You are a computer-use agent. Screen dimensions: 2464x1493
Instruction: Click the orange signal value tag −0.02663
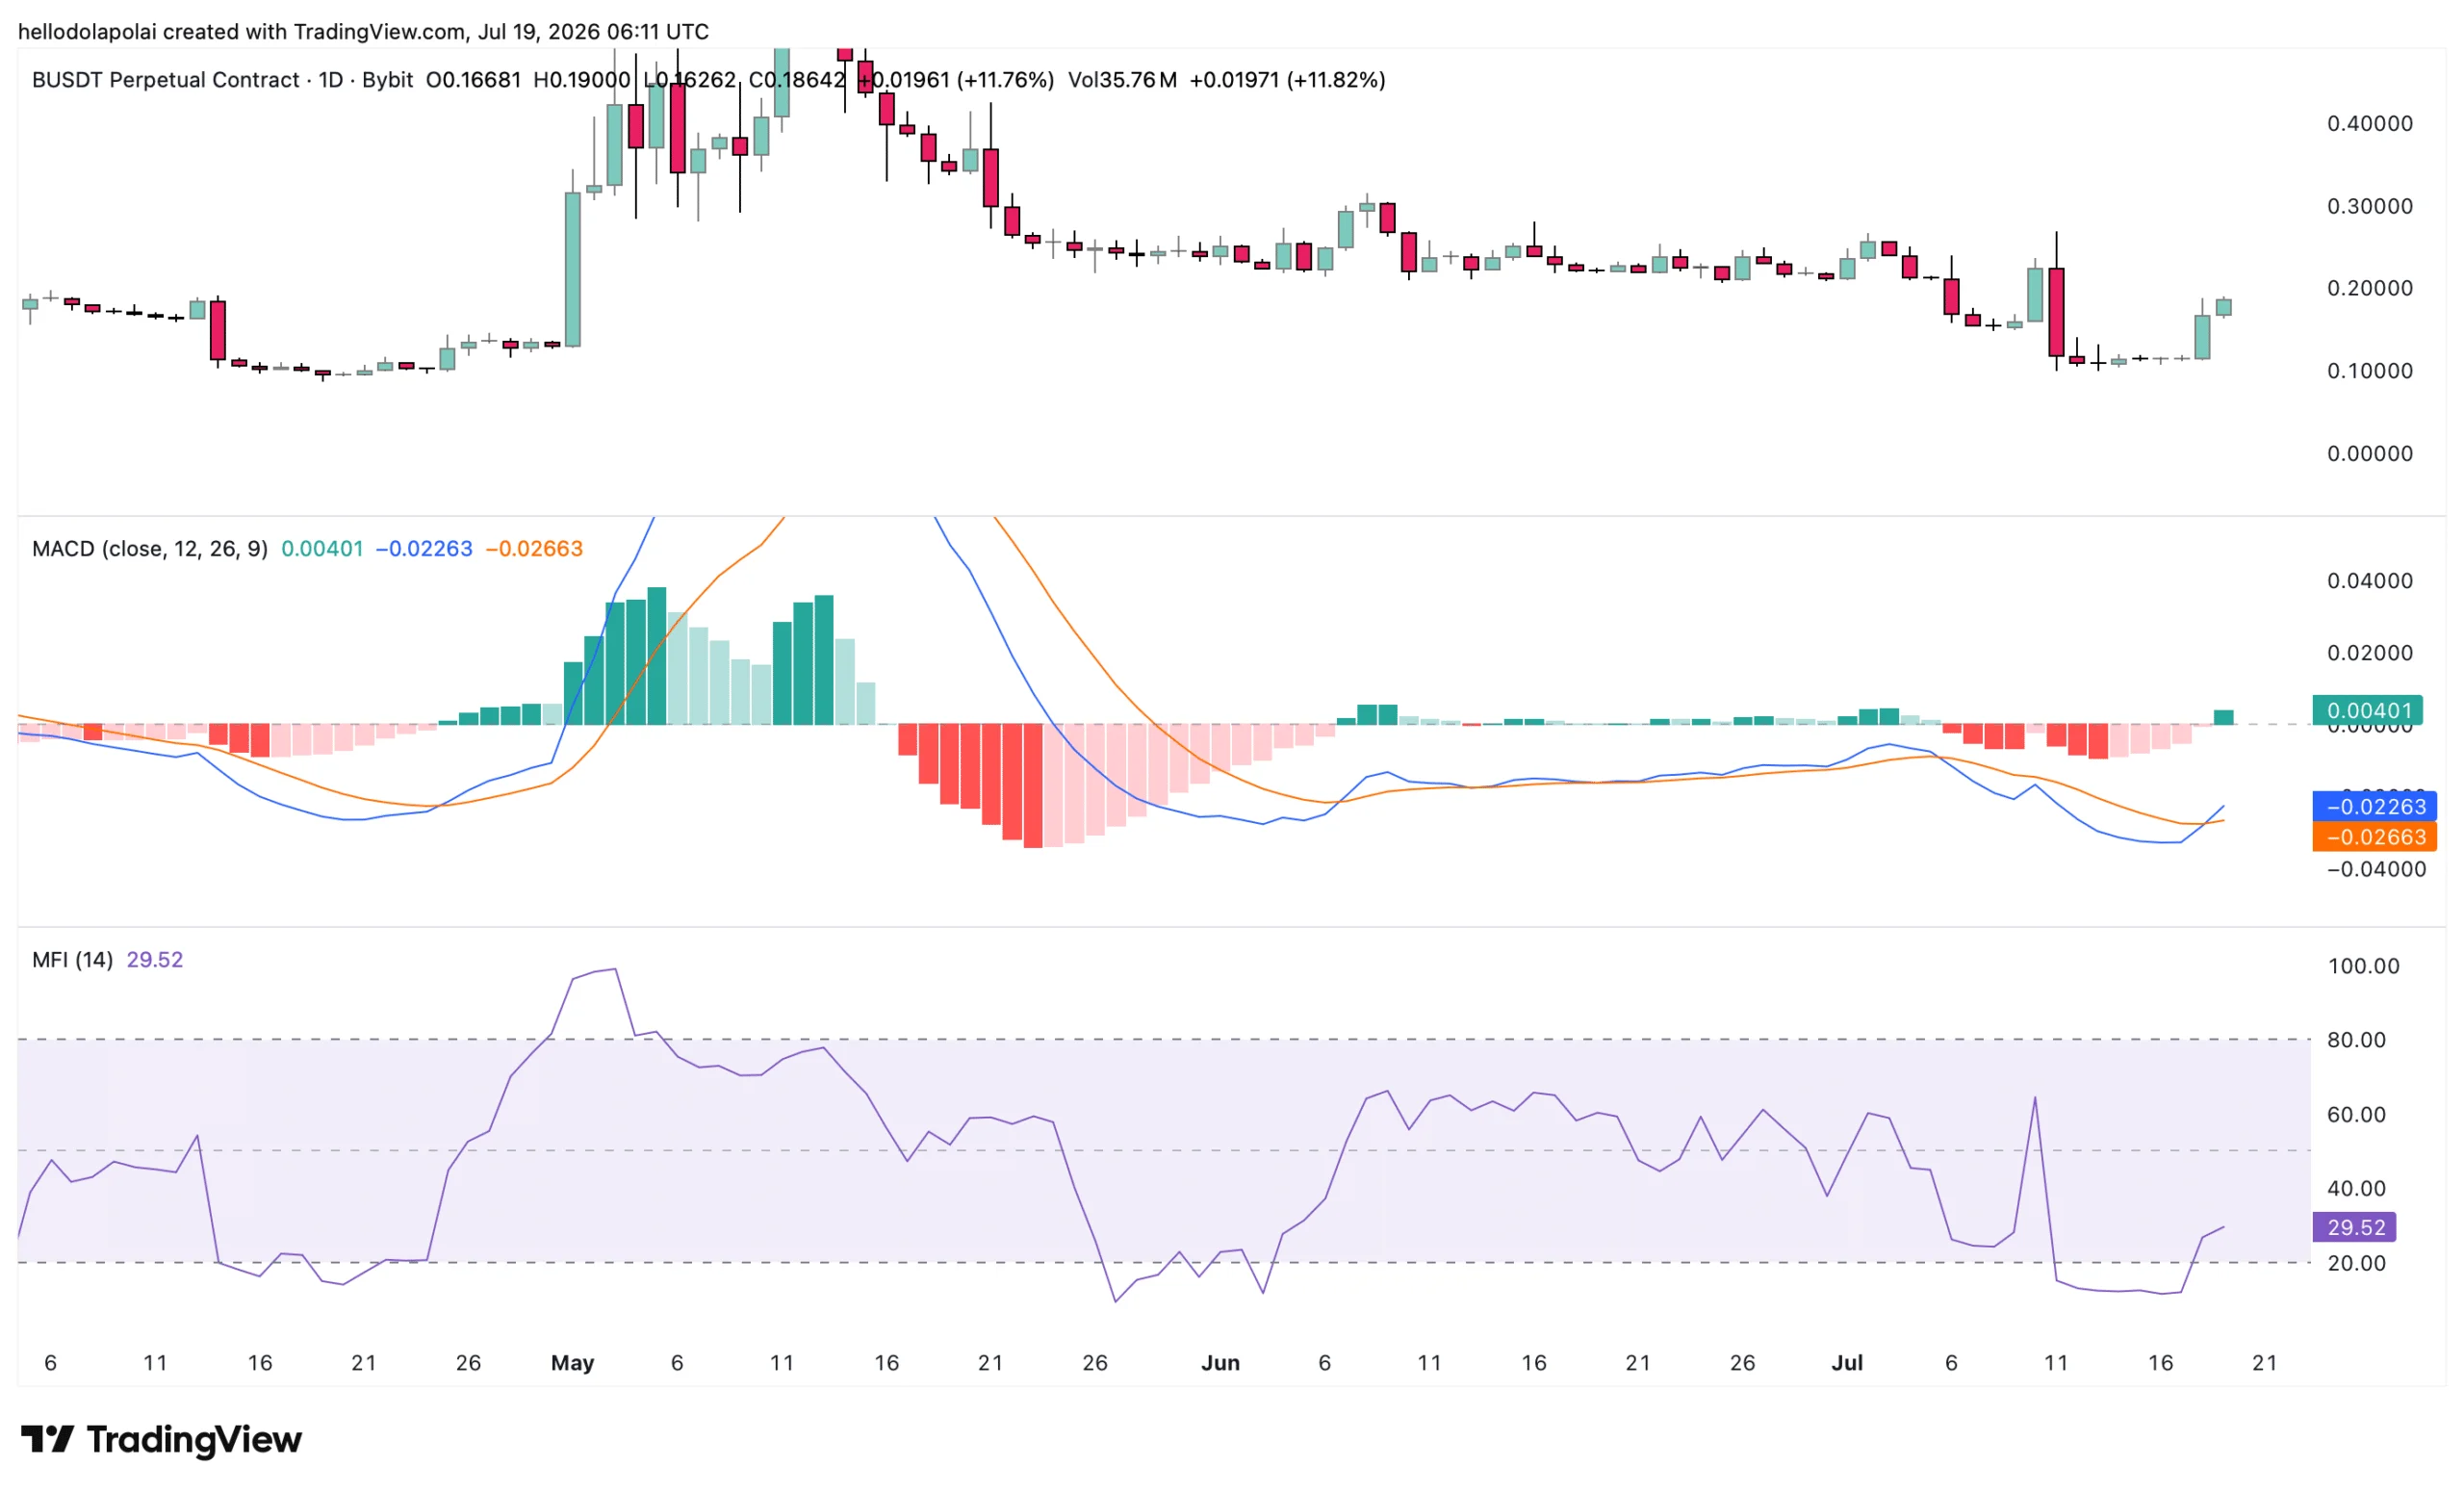(2375, 836)
